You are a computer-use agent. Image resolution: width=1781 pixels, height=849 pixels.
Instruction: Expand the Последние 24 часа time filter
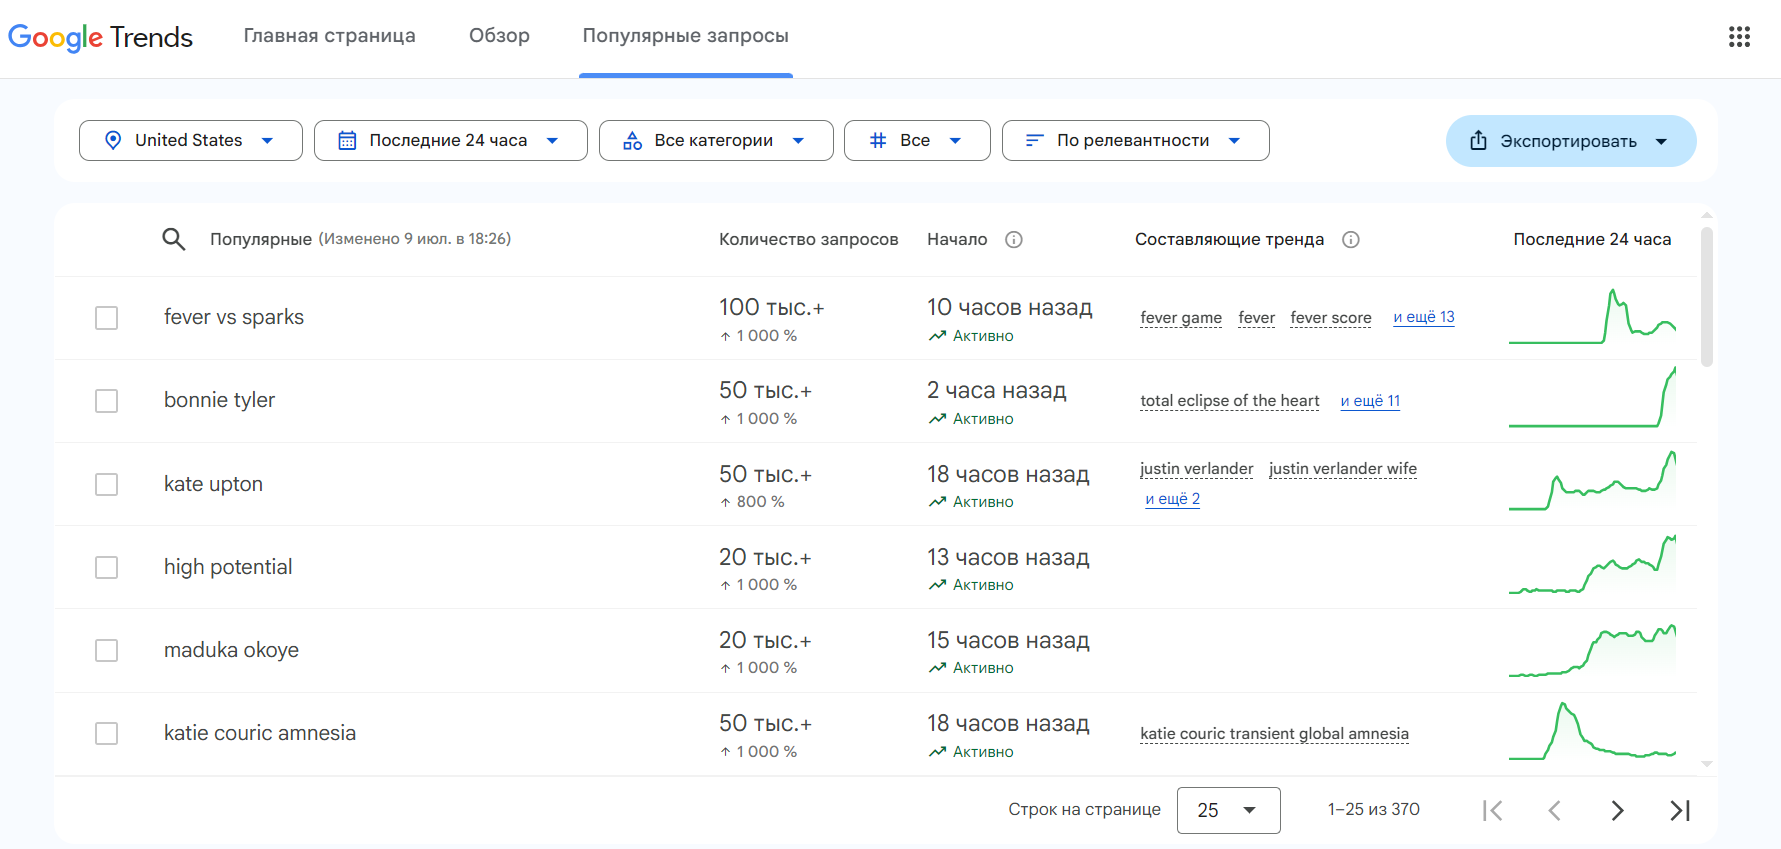(451, 141)
